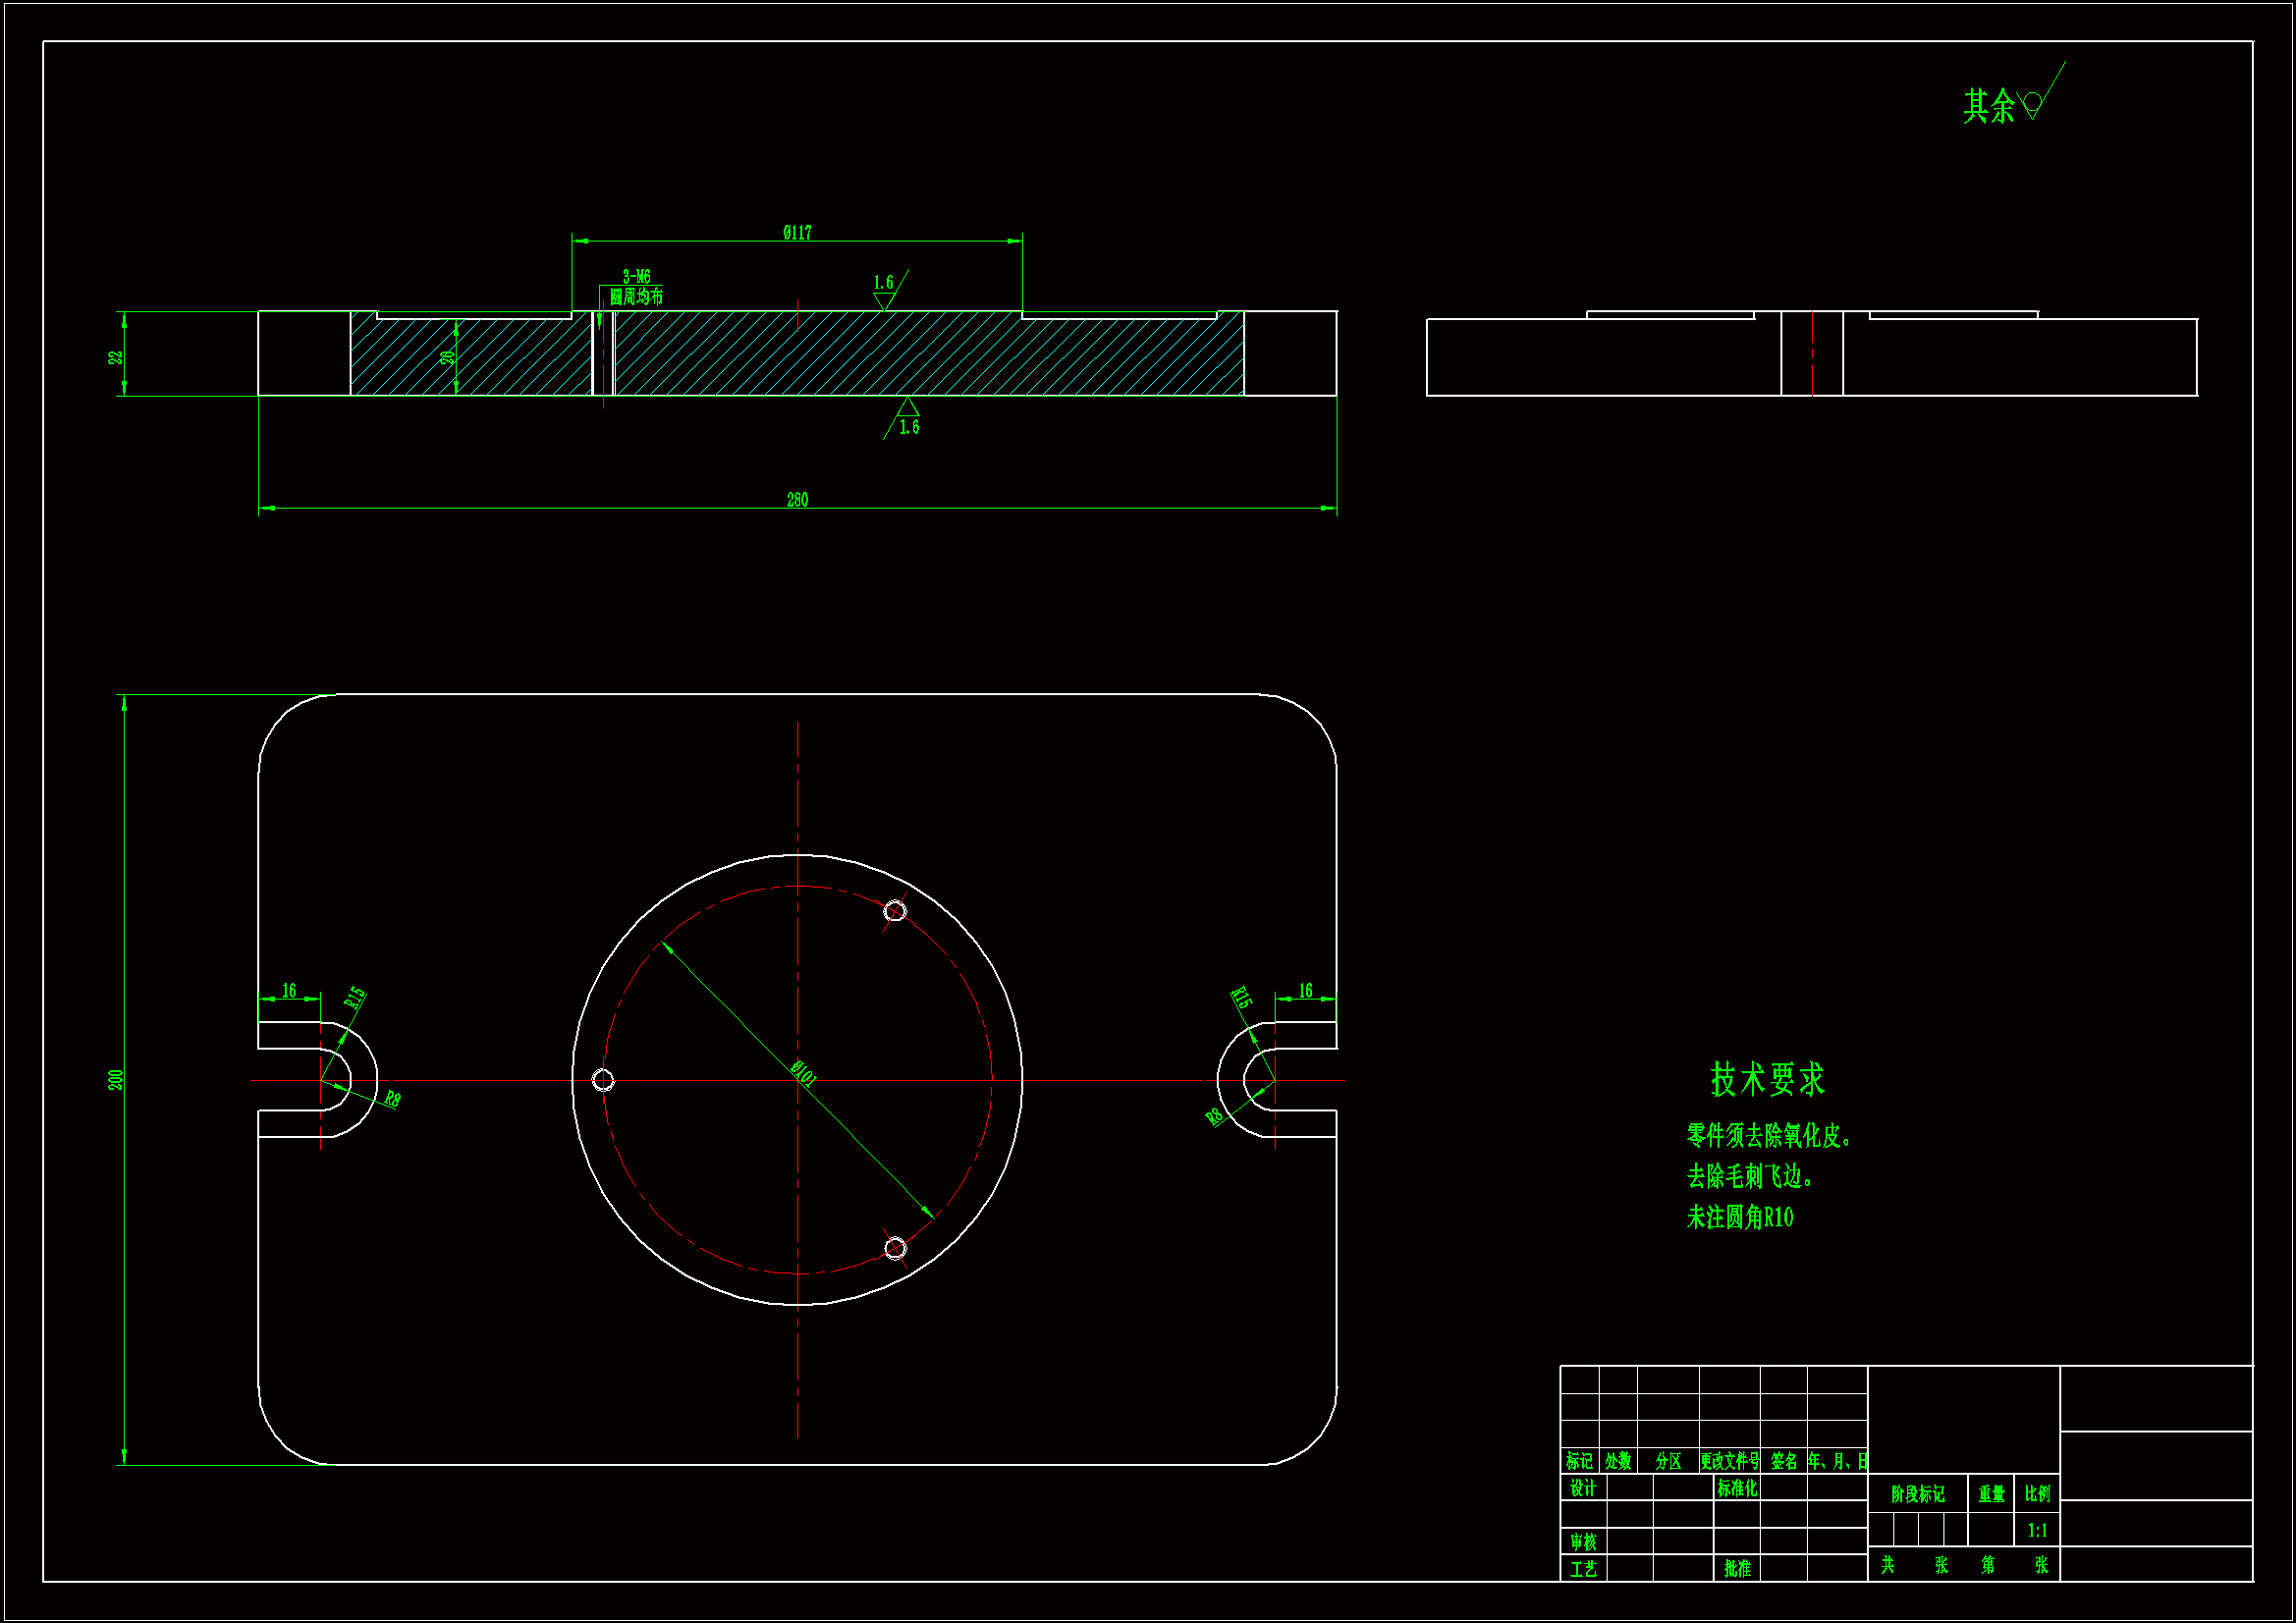Click the lower 1.6 roughness triangle
This screenshot has width=2296, height=1623.
click(907, 408)
